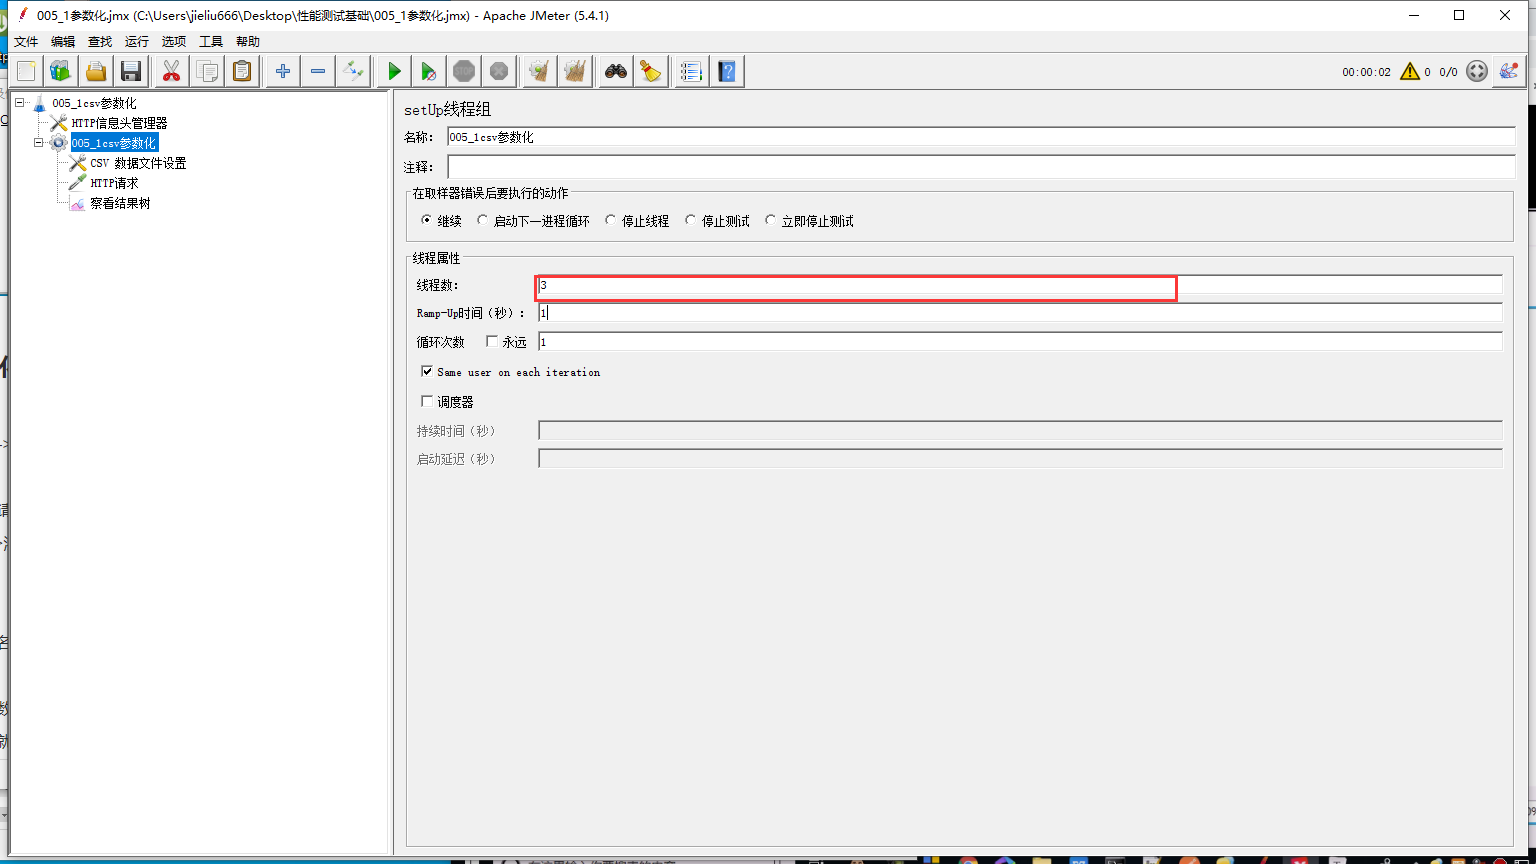This screenshot has width=1536, height=864.
Task: Click the 循环次数 loop count field
Action: tap(1020, 342)
